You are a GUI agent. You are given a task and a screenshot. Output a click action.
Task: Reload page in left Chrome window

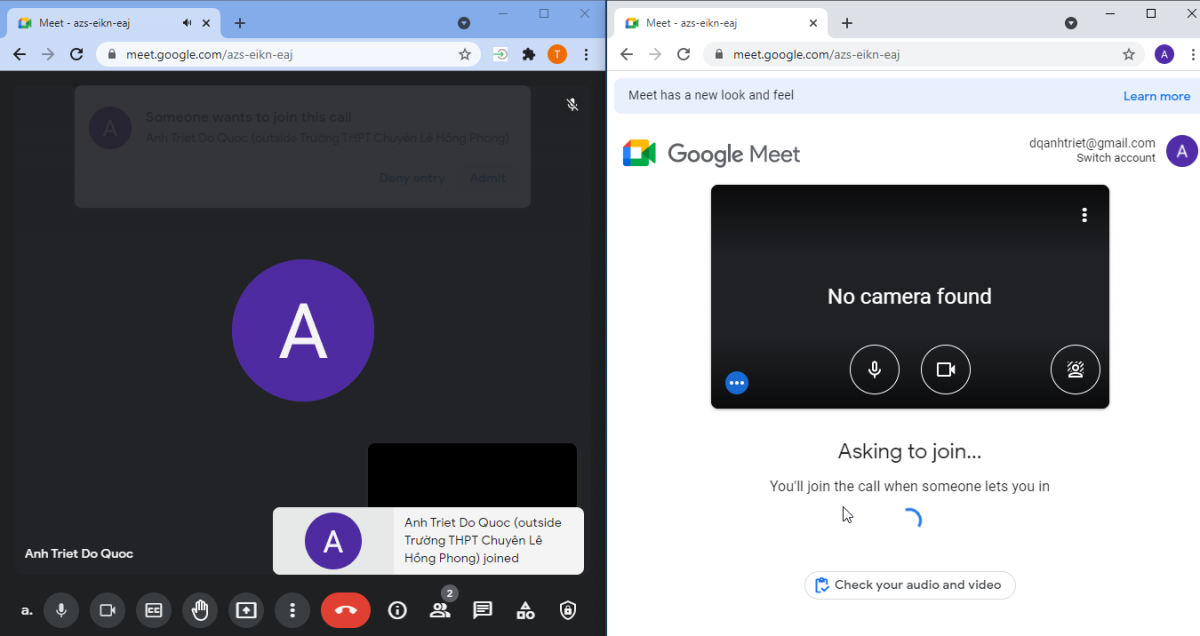(x=76, y=55)
